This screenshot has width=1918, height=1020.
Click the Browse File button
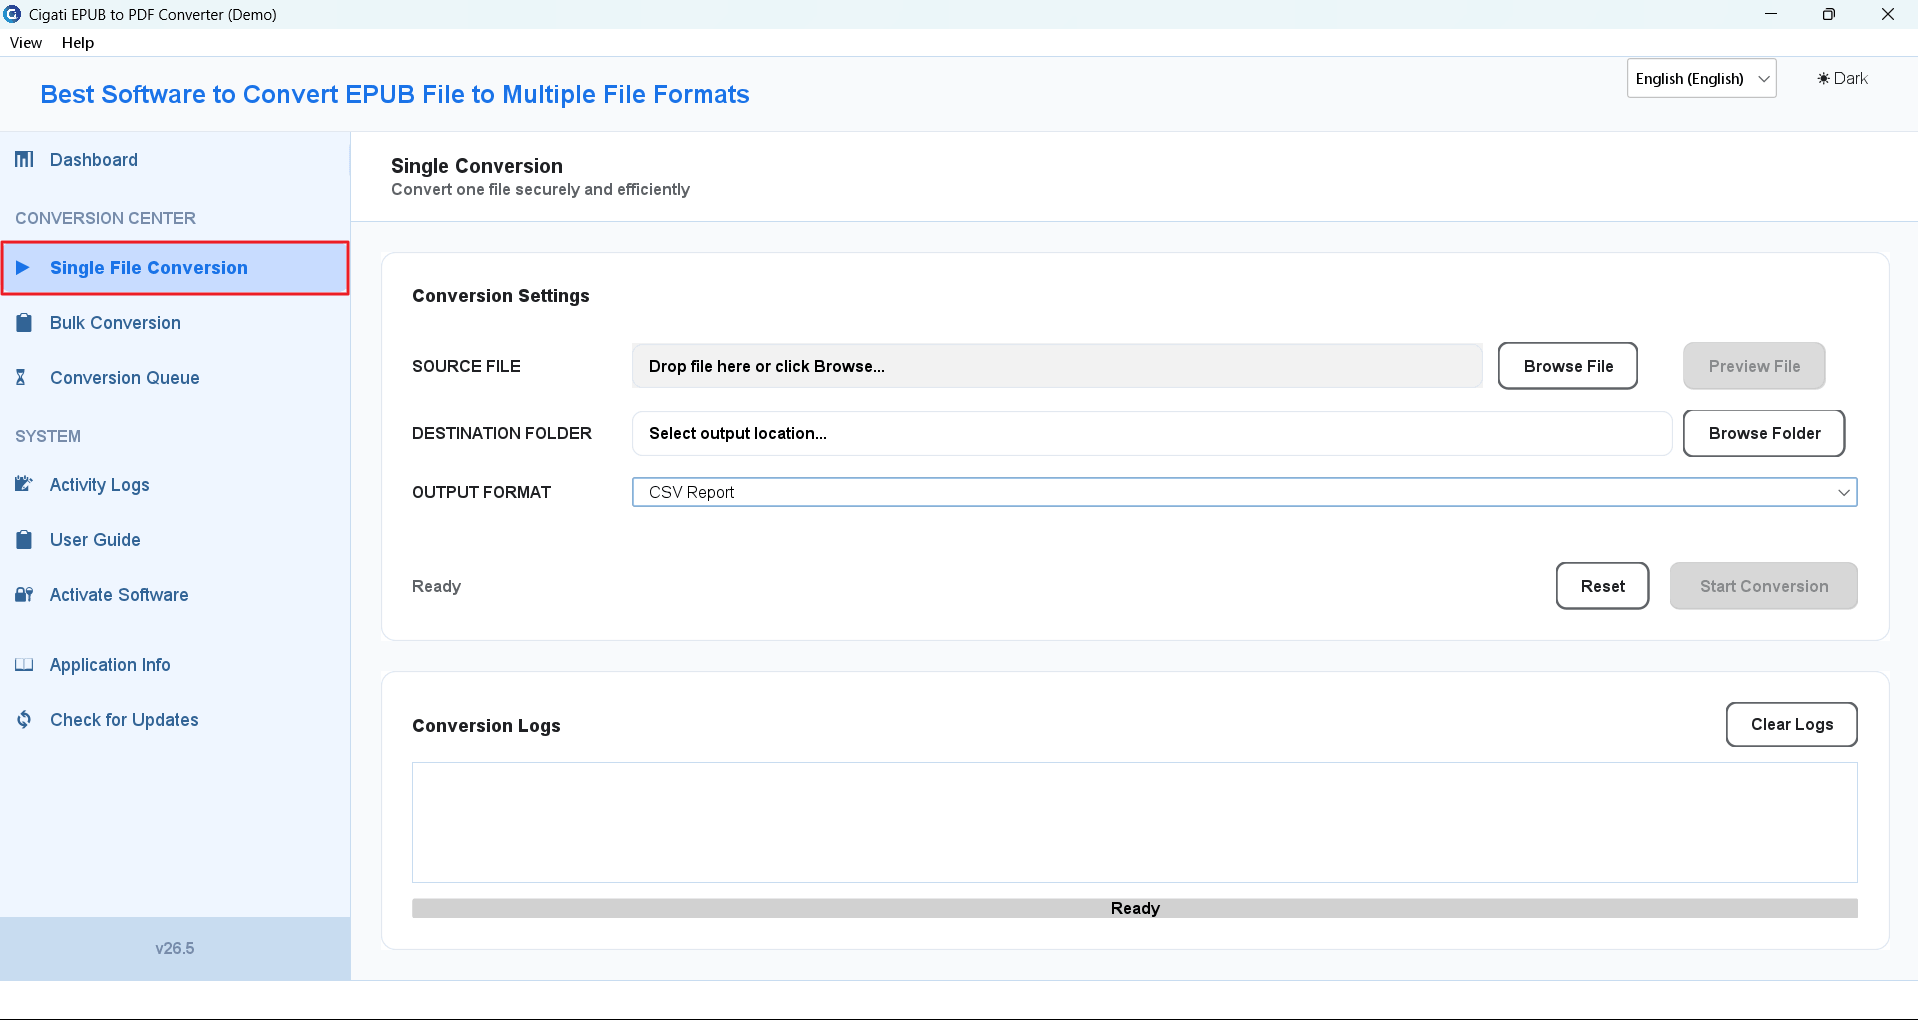1567,366
